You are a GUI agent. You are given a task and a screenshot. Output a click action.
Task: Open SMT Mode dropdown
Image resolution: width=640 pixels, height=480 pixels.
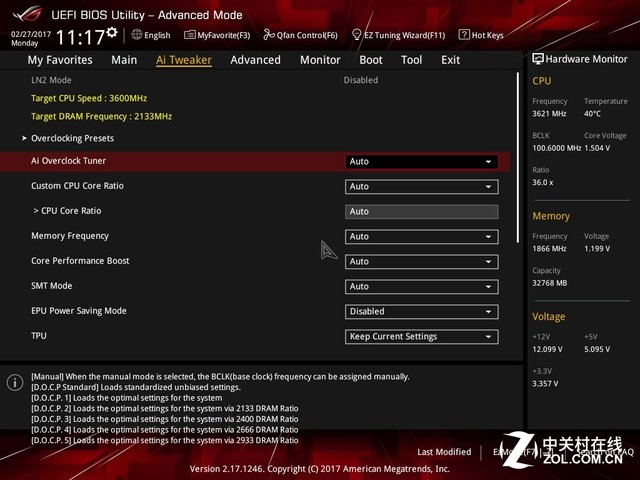point(421,287)
